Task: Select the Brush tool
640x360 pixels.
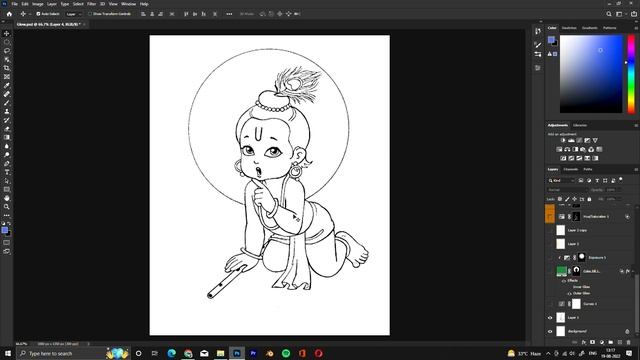Action: [7, 102]
